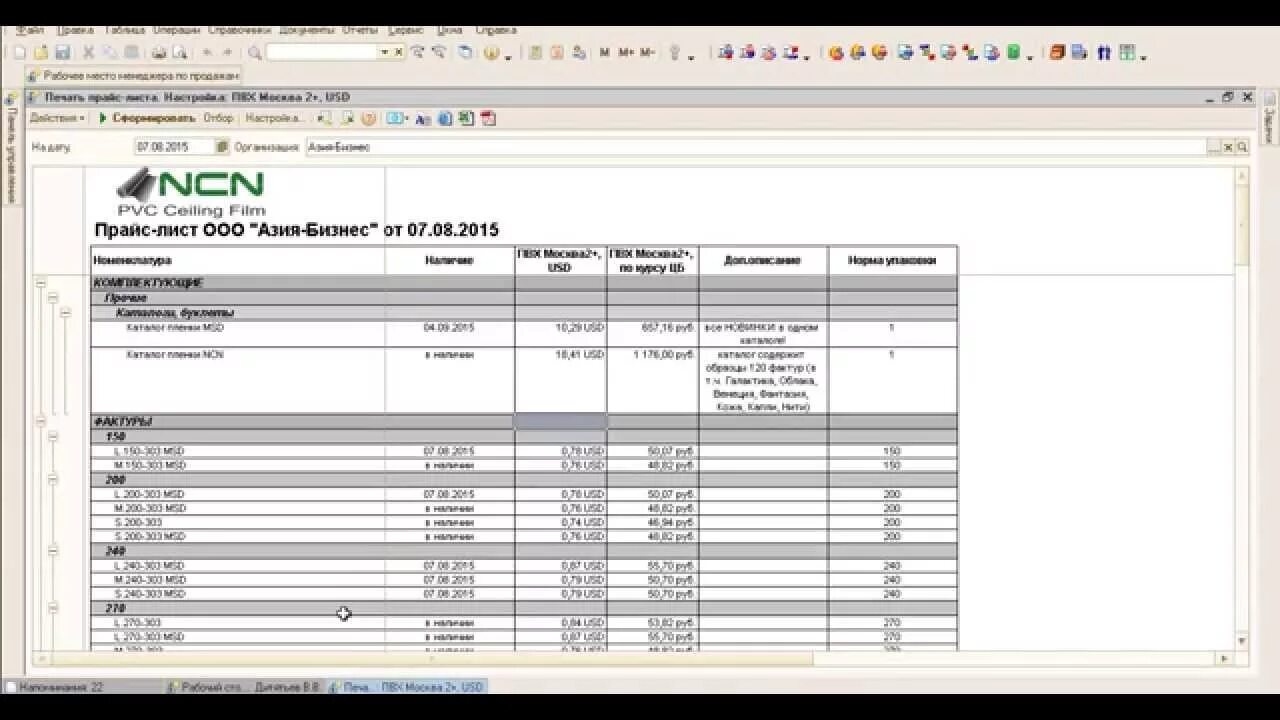The height and width of the screenshot is (720, 1280).
Task: Click the Open file folder icon
Action: click(41, 52)
